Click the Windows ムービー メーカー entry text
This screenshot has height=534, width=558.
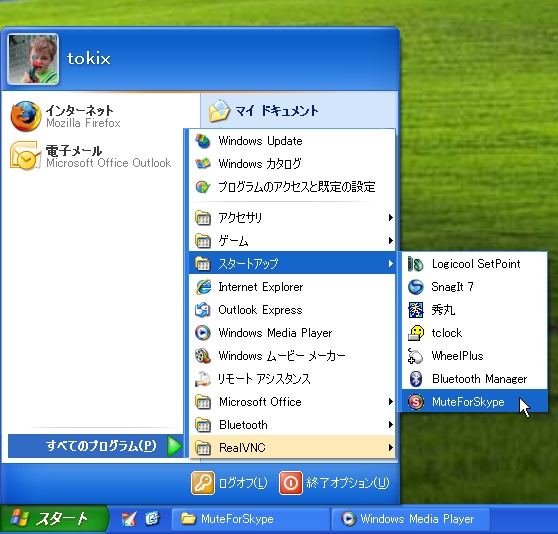282,356
